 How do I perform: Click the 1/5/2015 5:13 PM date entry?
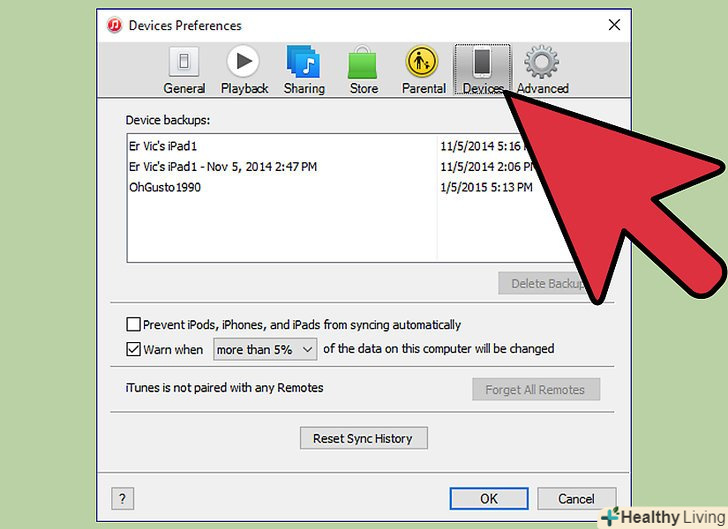click(x=486, y=187)
